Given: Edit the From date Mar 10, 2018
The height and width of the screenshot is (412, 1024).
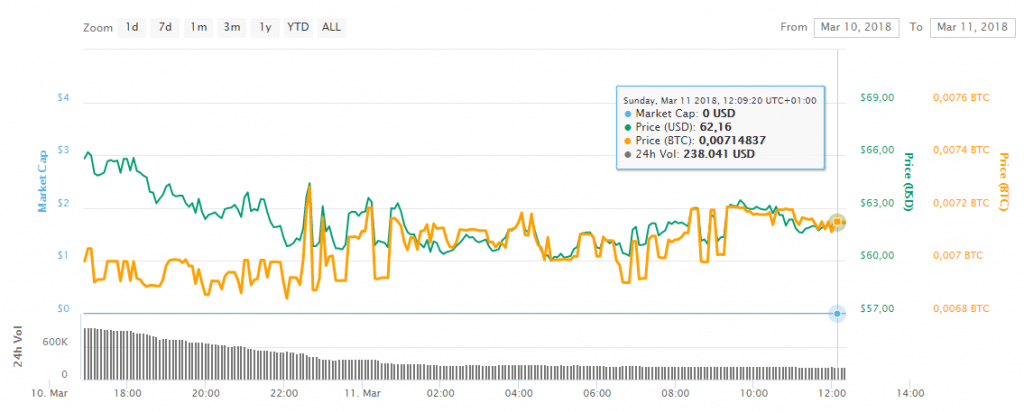Looking at the screenshot, I should pyautogui.click(x=856, y=27).
